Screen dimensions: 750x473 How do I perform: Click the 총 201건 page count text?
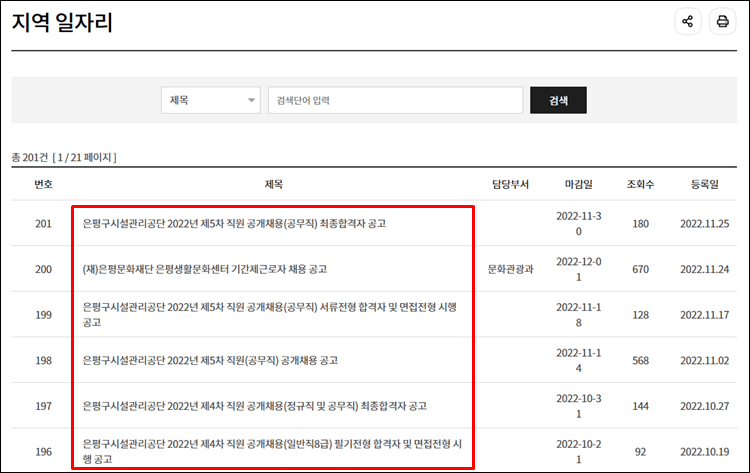click(x=64, y=157)
